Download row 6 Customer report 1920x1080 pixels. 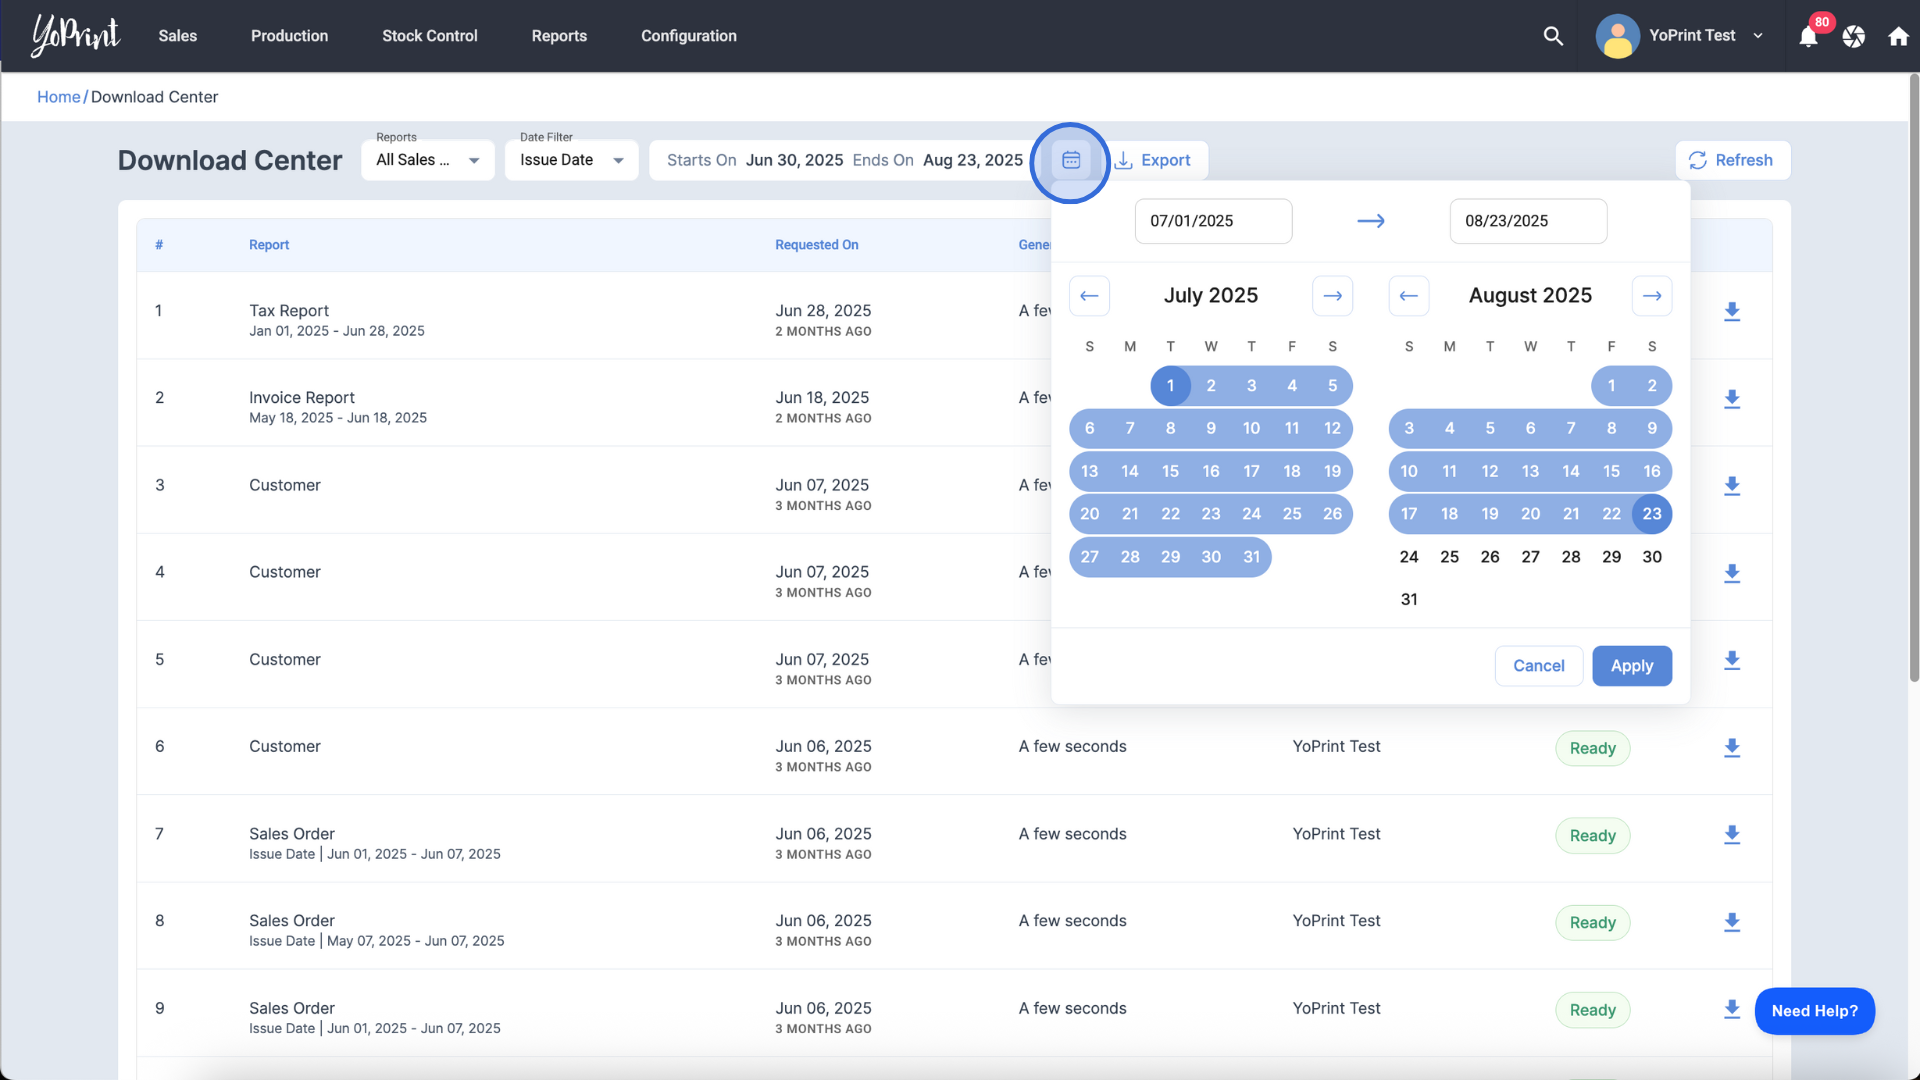pos(1732,748)
